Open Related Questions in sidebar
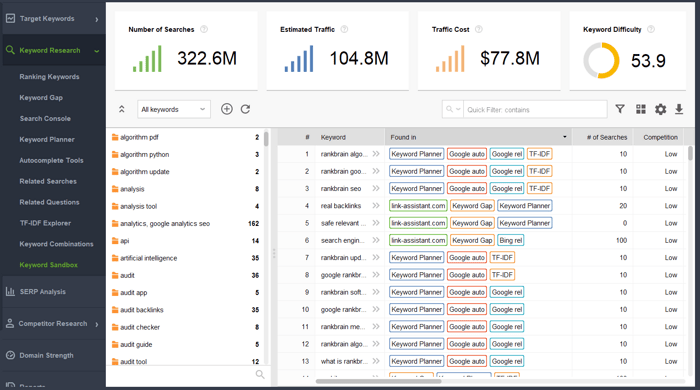This screenshot has width=700, height=390. (49, 202)
